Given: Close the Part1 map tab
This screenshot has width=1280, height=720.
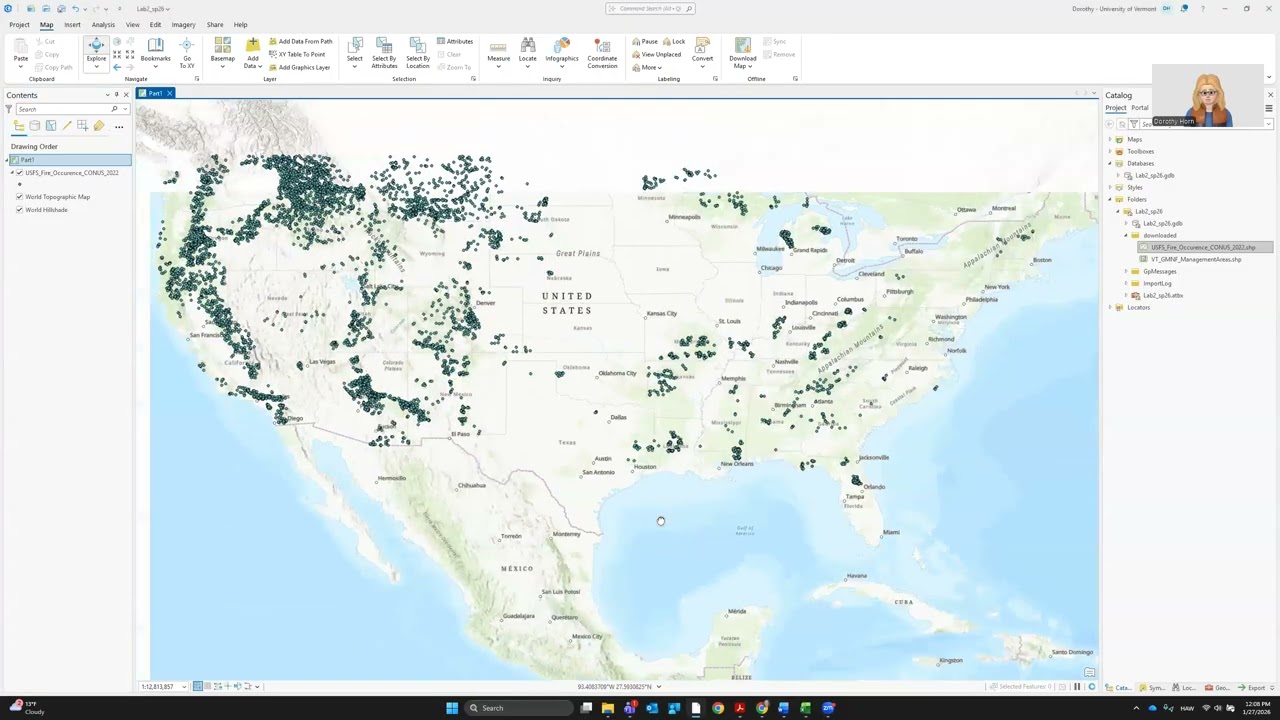Looking at the screenshot, I should (x=169, y=93).
